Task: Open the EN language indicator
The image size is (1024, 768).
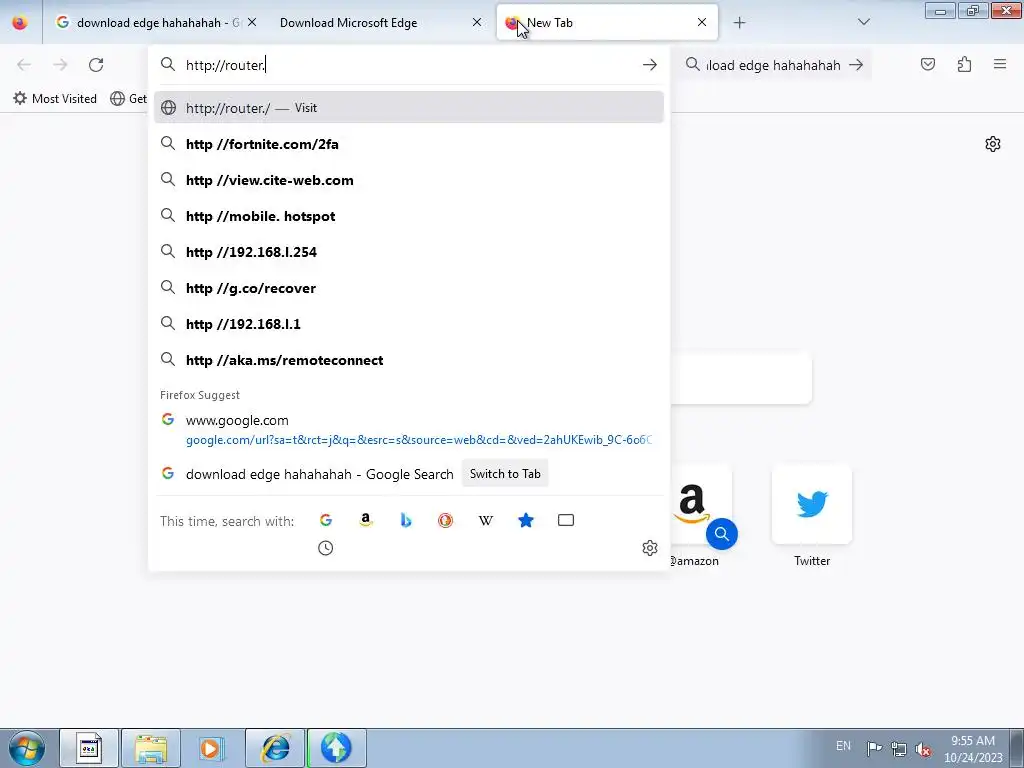Action: (843, 746)
